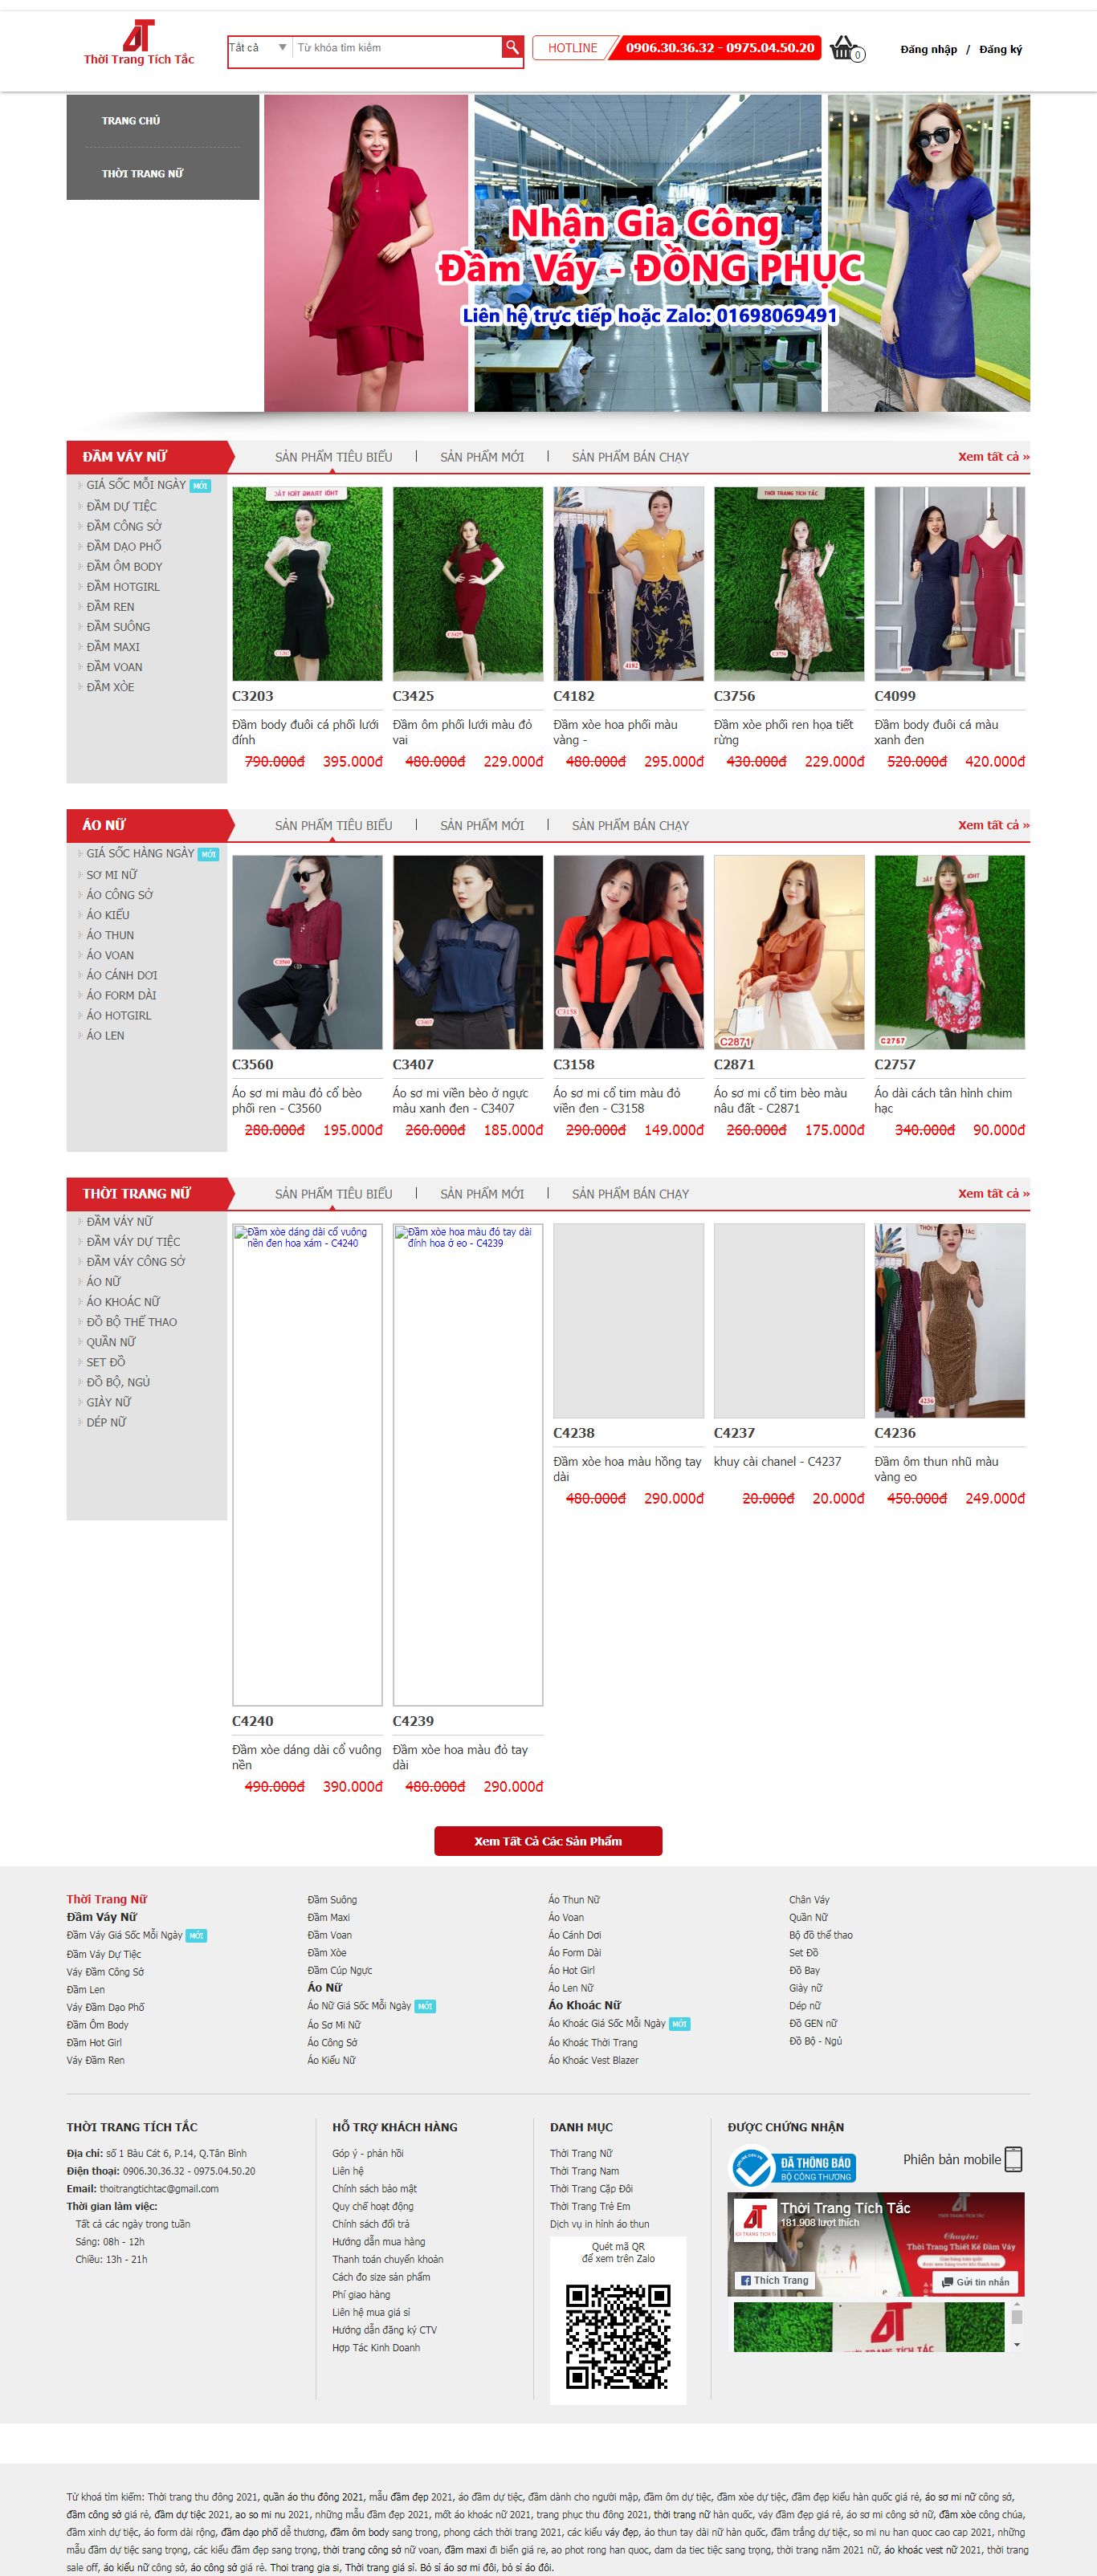Switch to SẢN PHẨM MỚI tab in Đầm Váy Nữ
Image resolution: width=1097 pixels, height=2576 pixels.
pyautogui.click(x=482, y=457)
